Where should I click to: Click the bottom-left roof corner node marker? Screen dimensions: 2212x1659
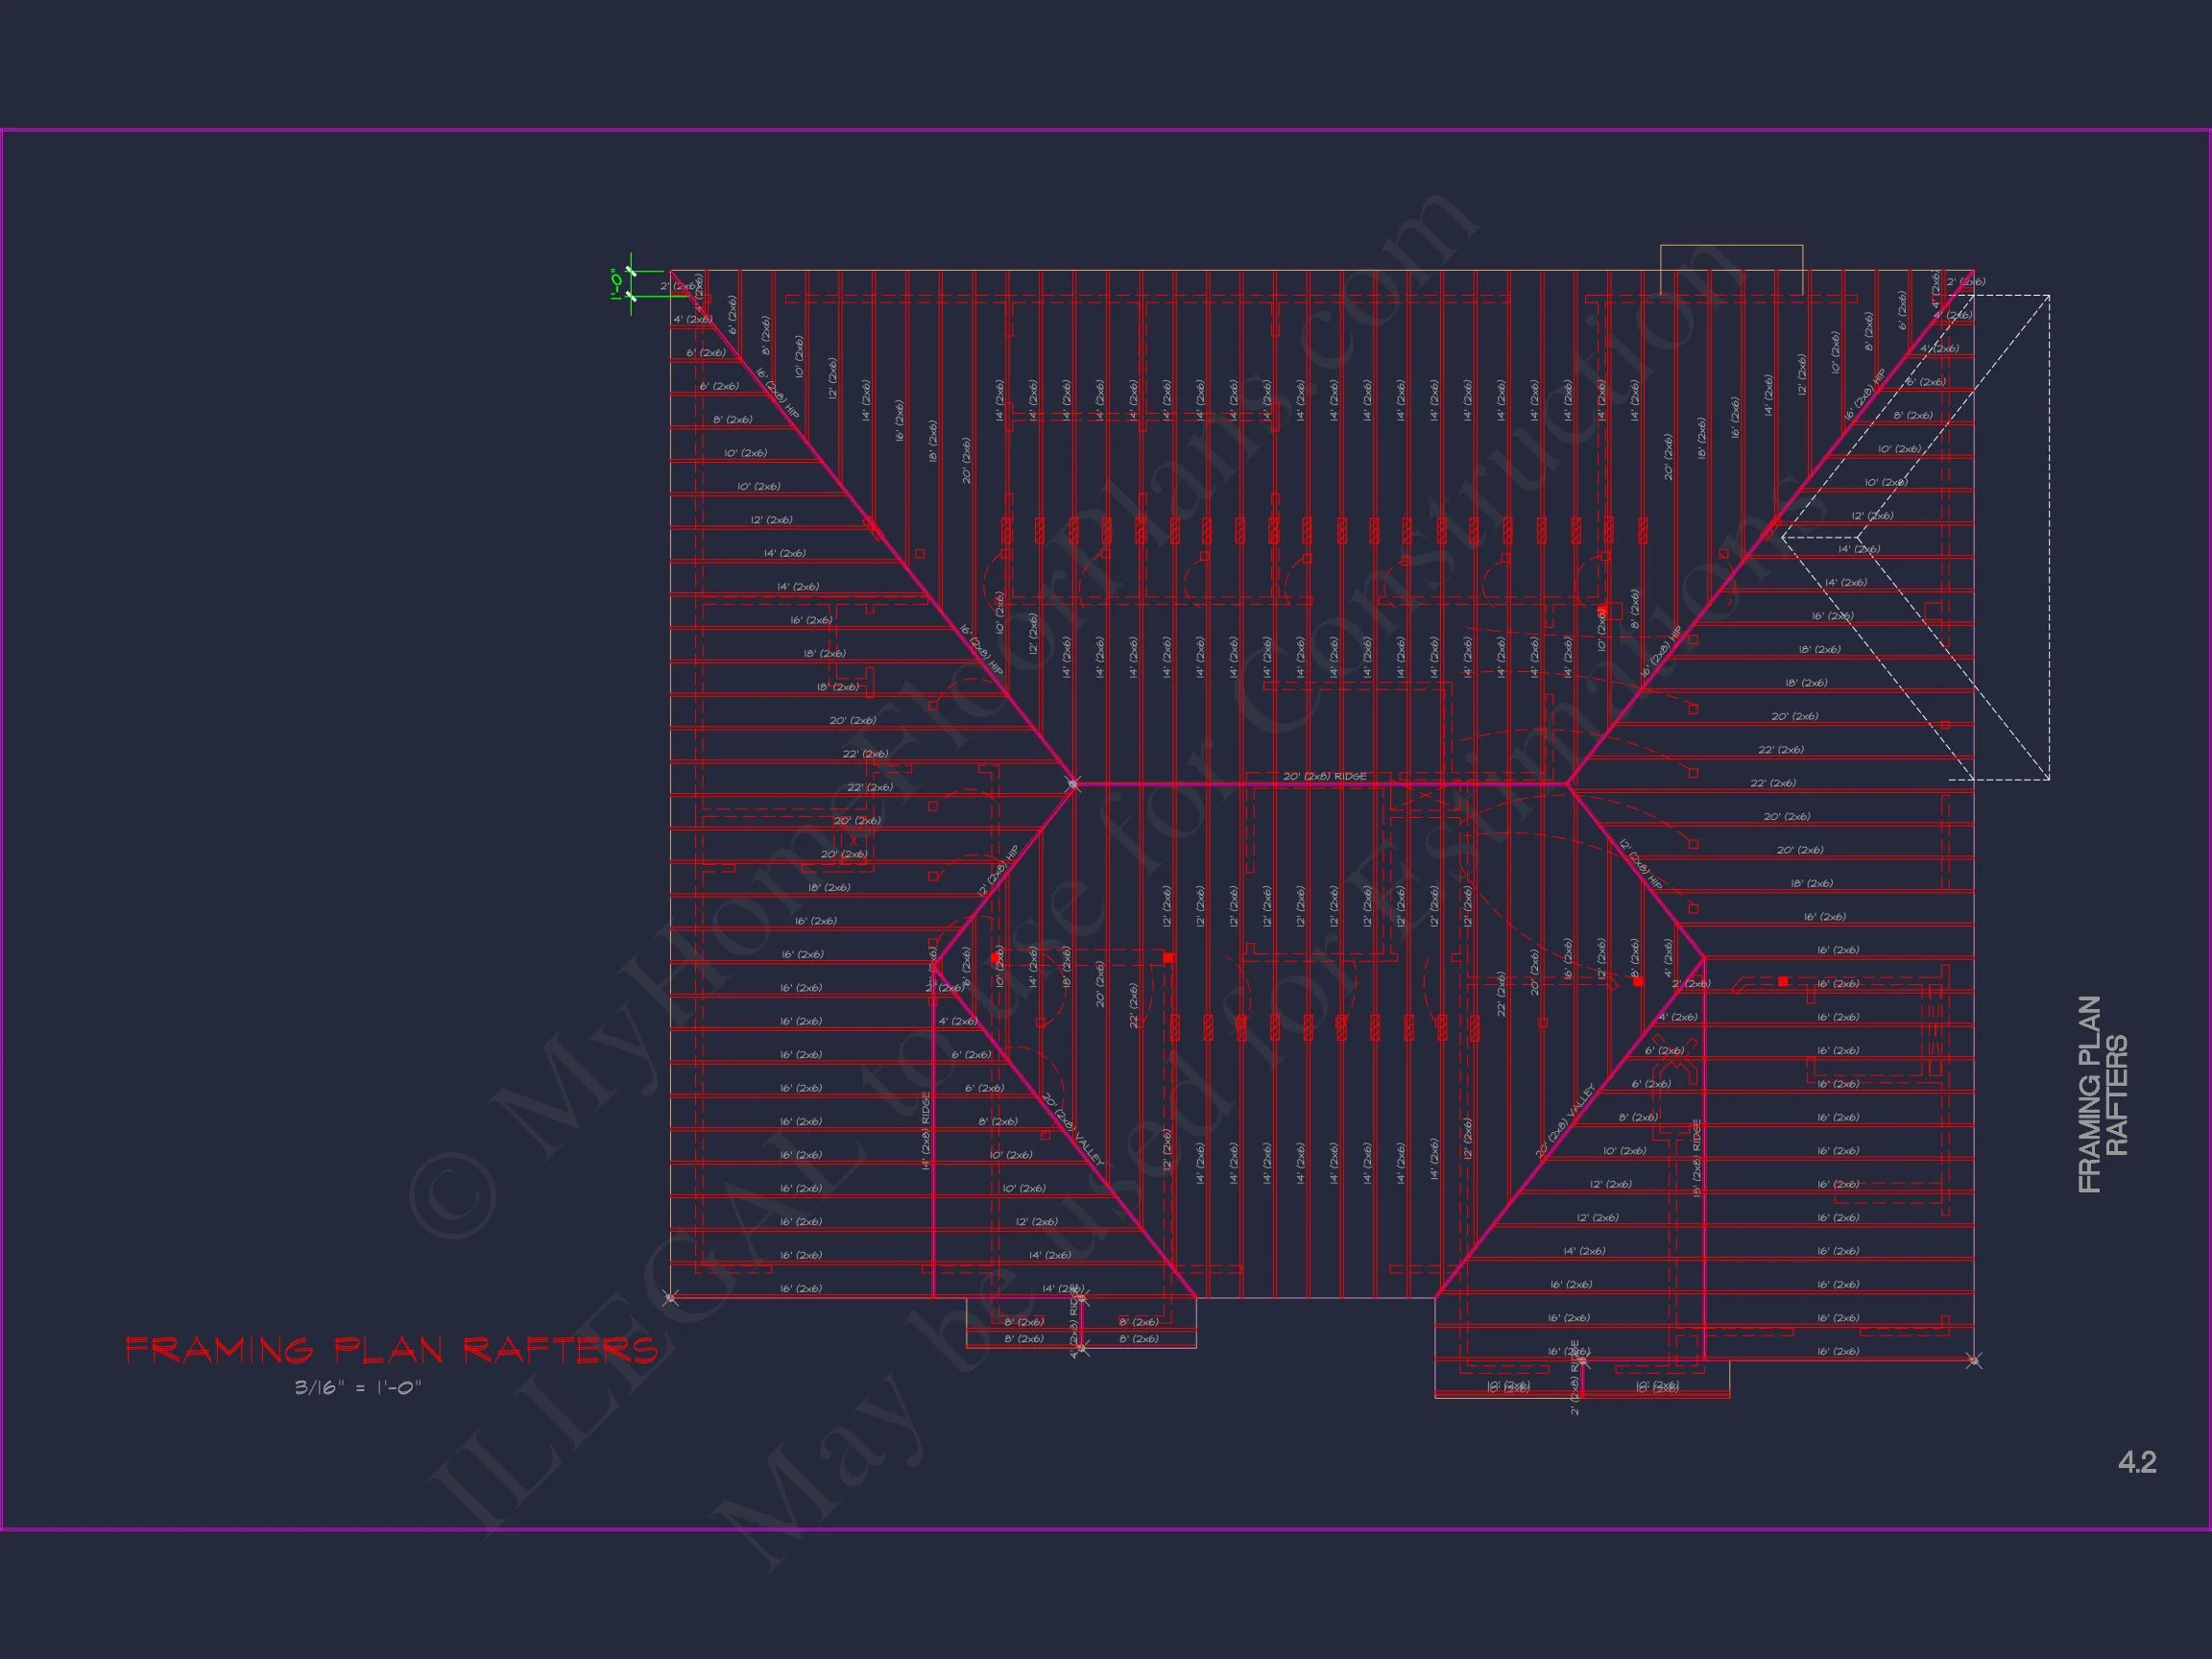coord(670,1298)
